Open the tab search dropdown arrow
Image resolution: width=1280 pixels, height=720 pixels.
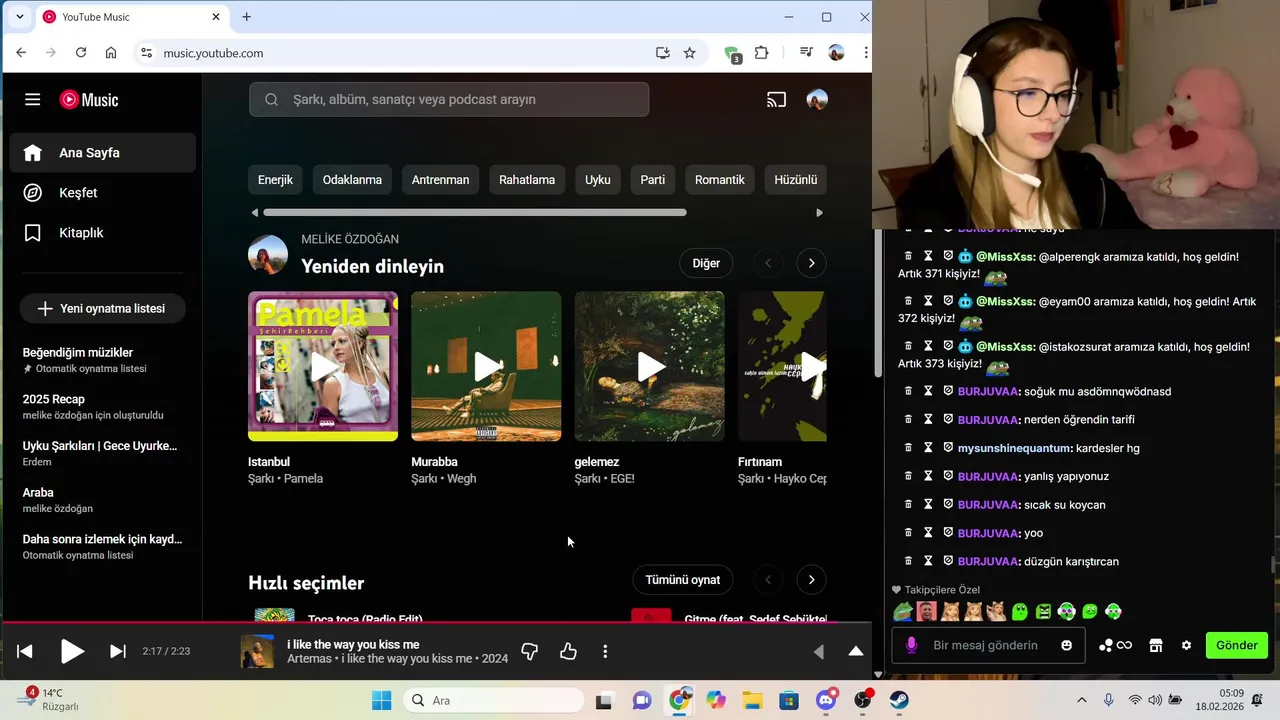coord(19,17)
